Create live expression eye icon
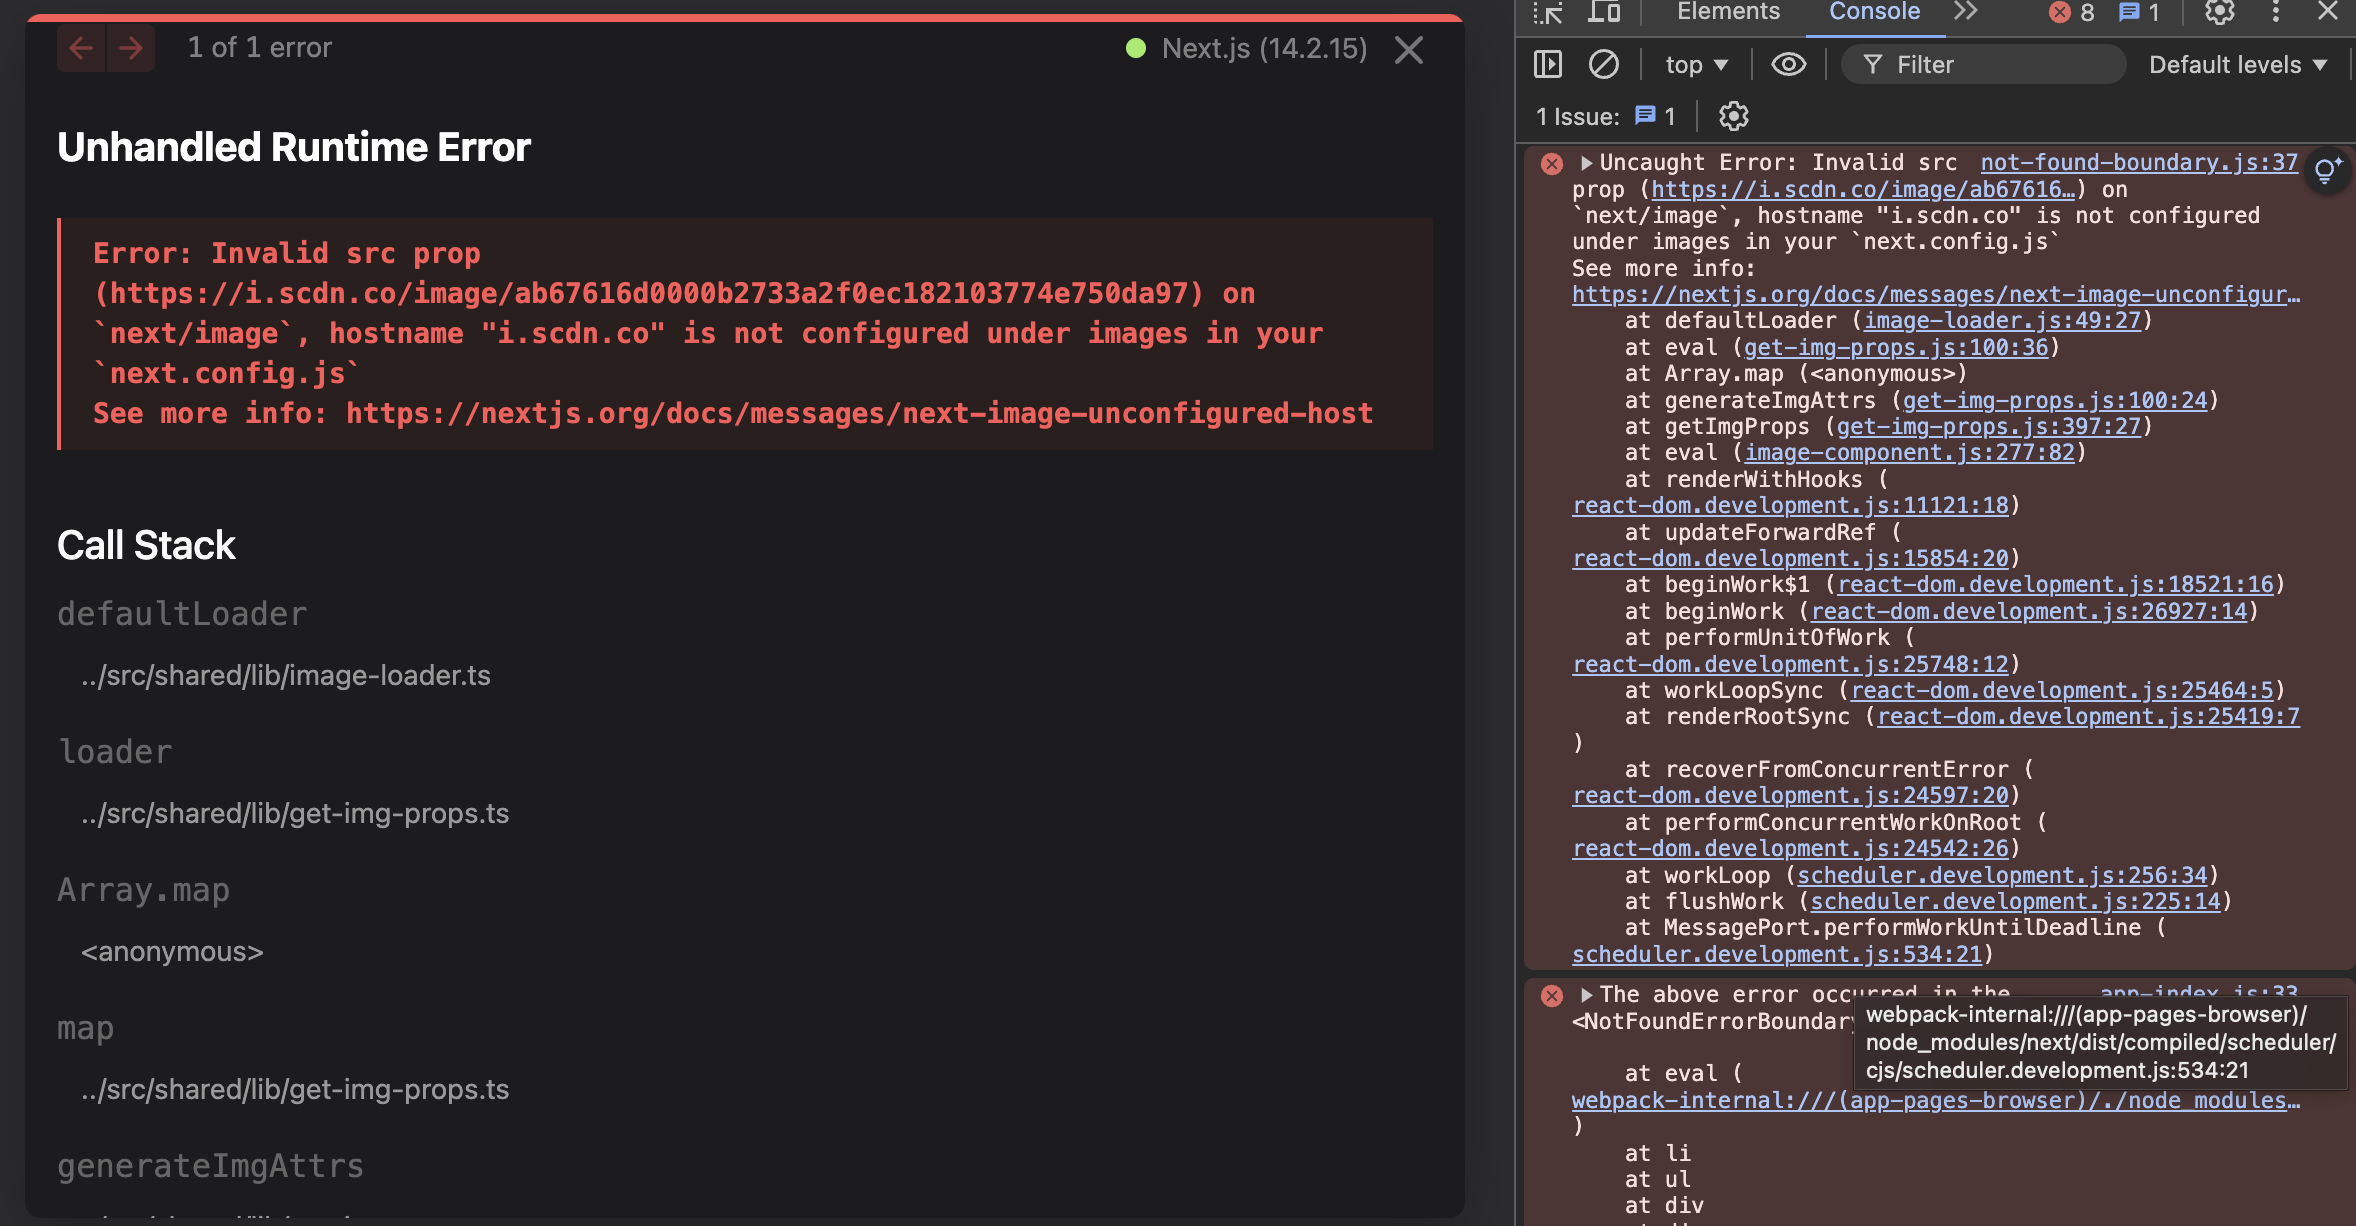2356x1226 pixels. 1788,65
